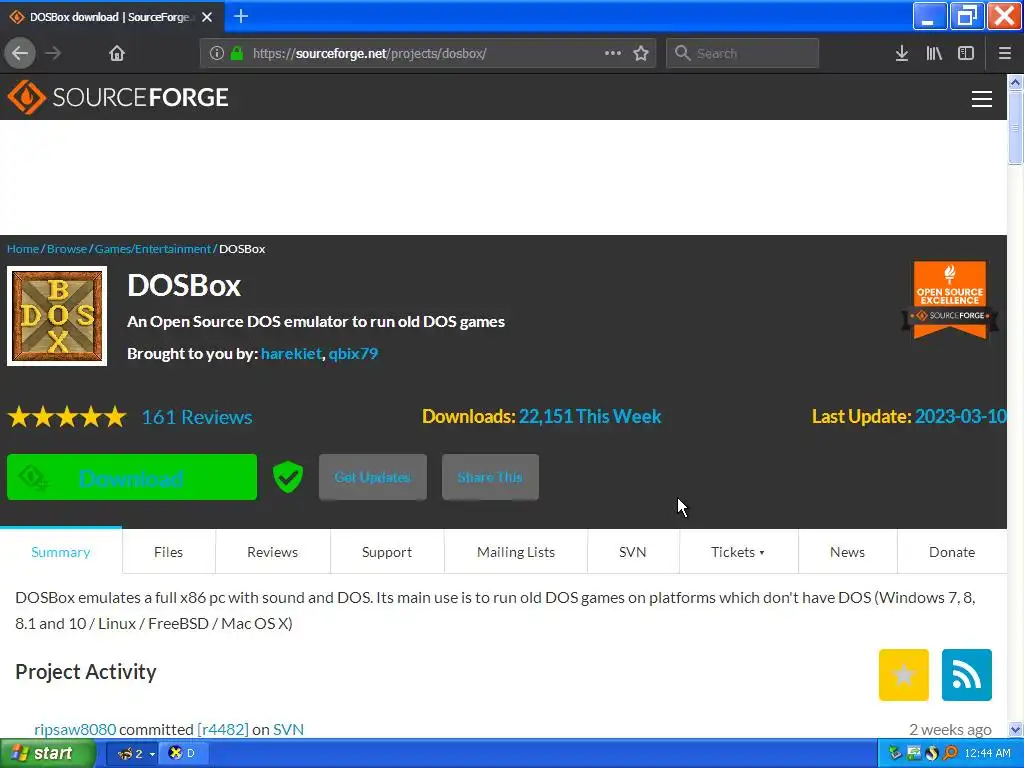Switch to the Reviews tab
This screenshot has height=768, width=1024.
click(x=272, y=552)
